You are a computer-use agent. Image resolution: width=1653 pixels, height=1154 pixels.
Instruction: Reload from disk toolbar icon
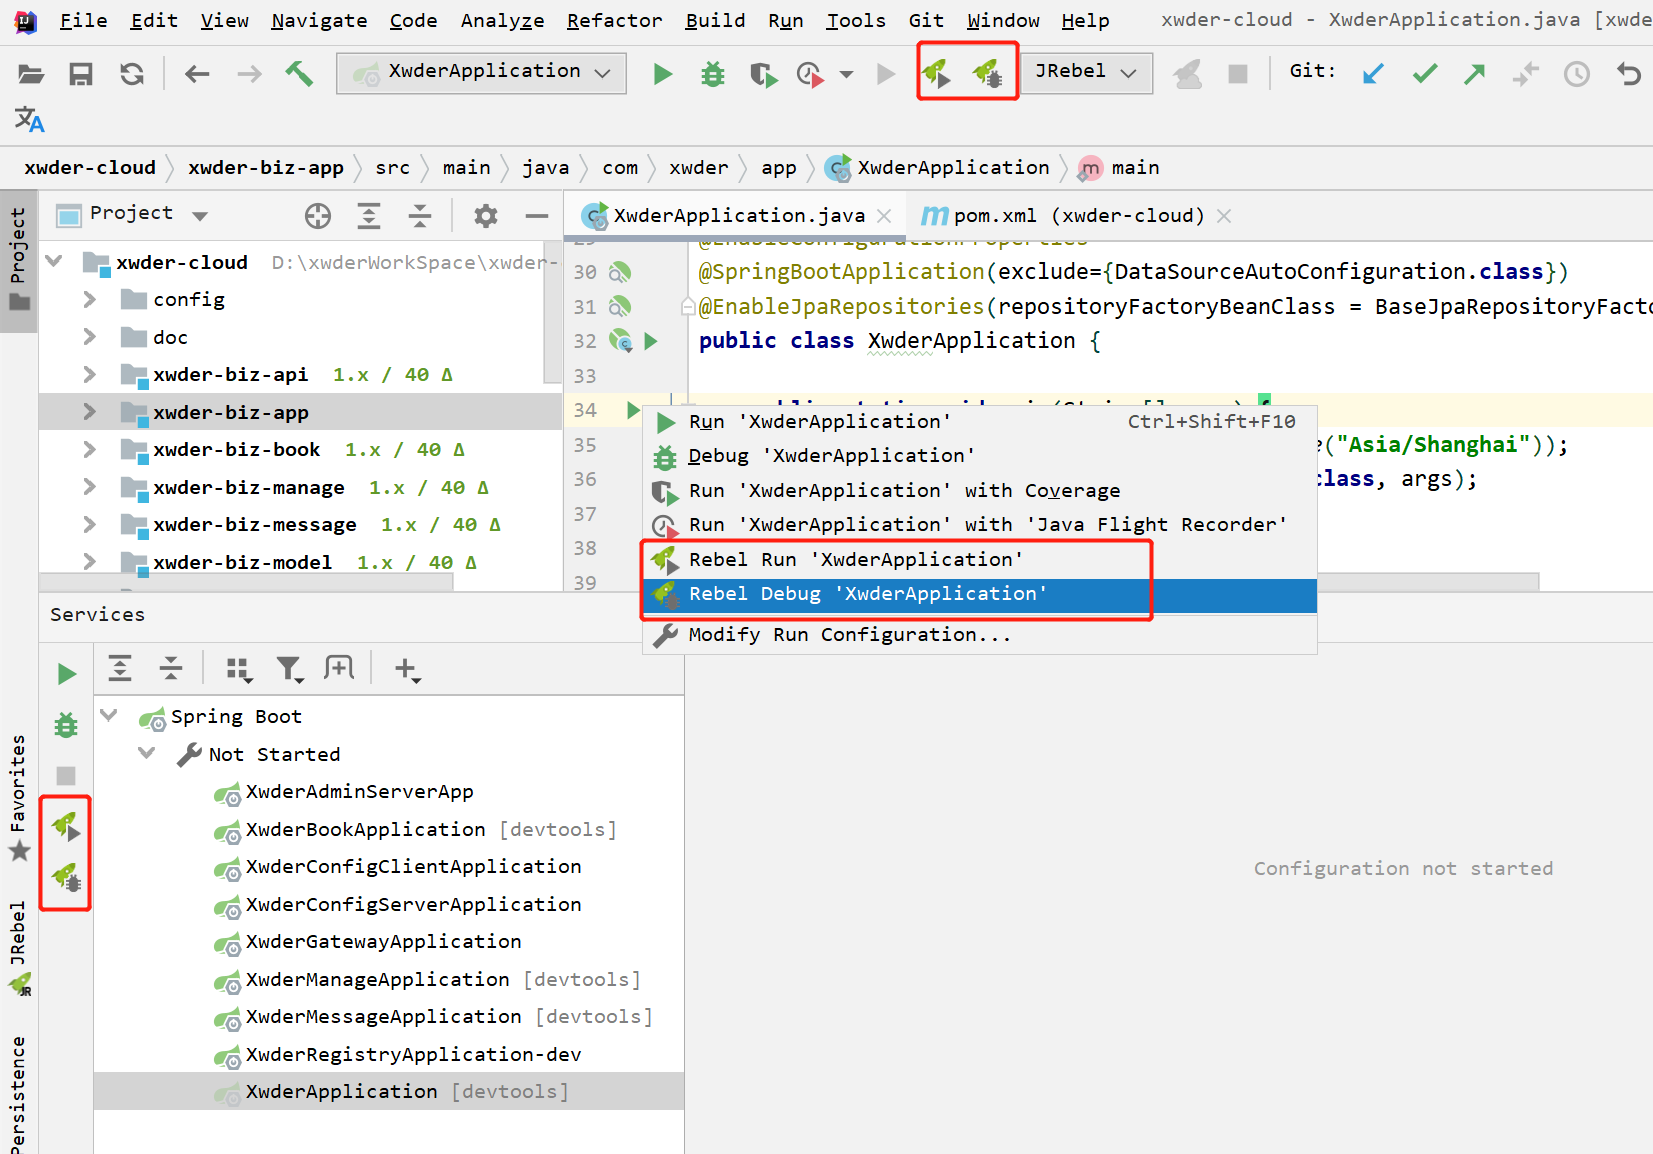click(x=132, y=73)
